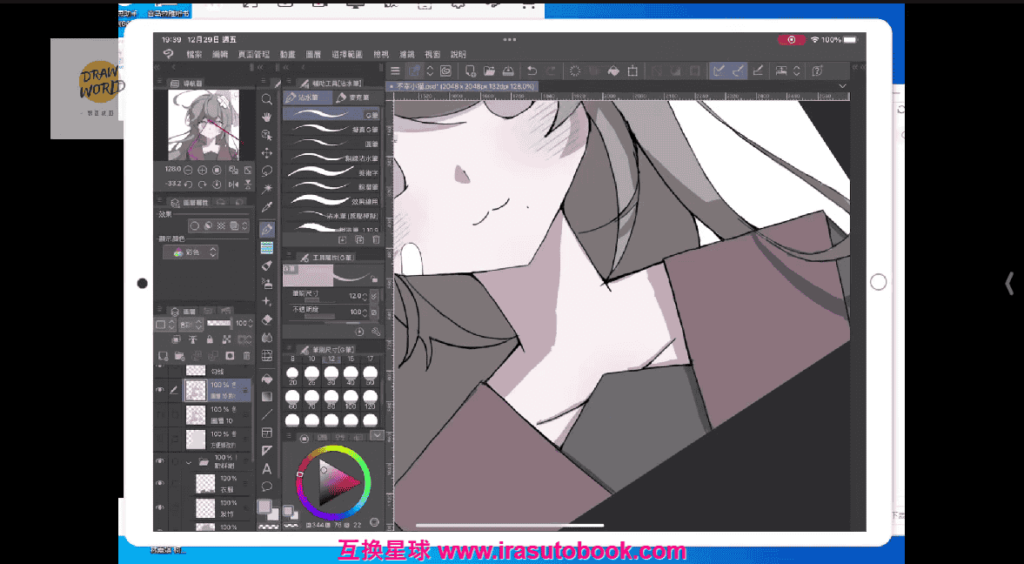Open the layer effect options stepper
Screen dimensions: 1024x564
[244, 226]
